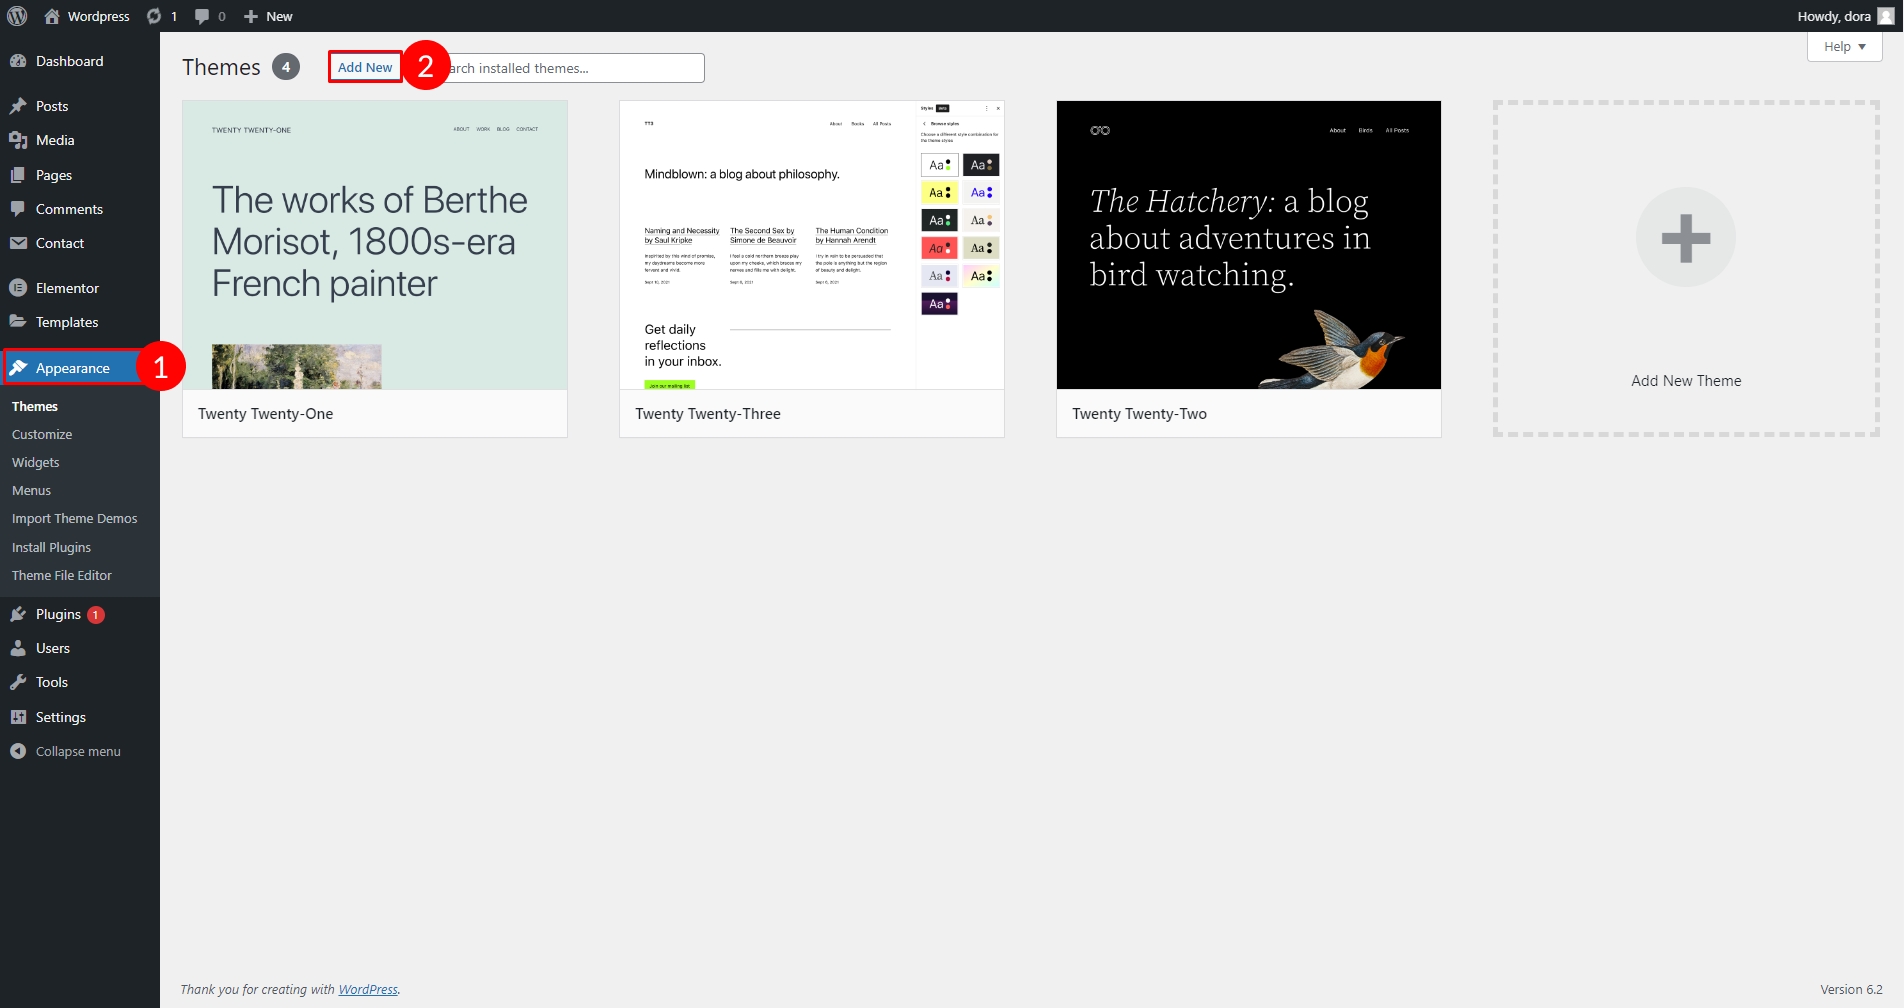
Task: Open Widgets under Appearance
Action: click(36, 462)
